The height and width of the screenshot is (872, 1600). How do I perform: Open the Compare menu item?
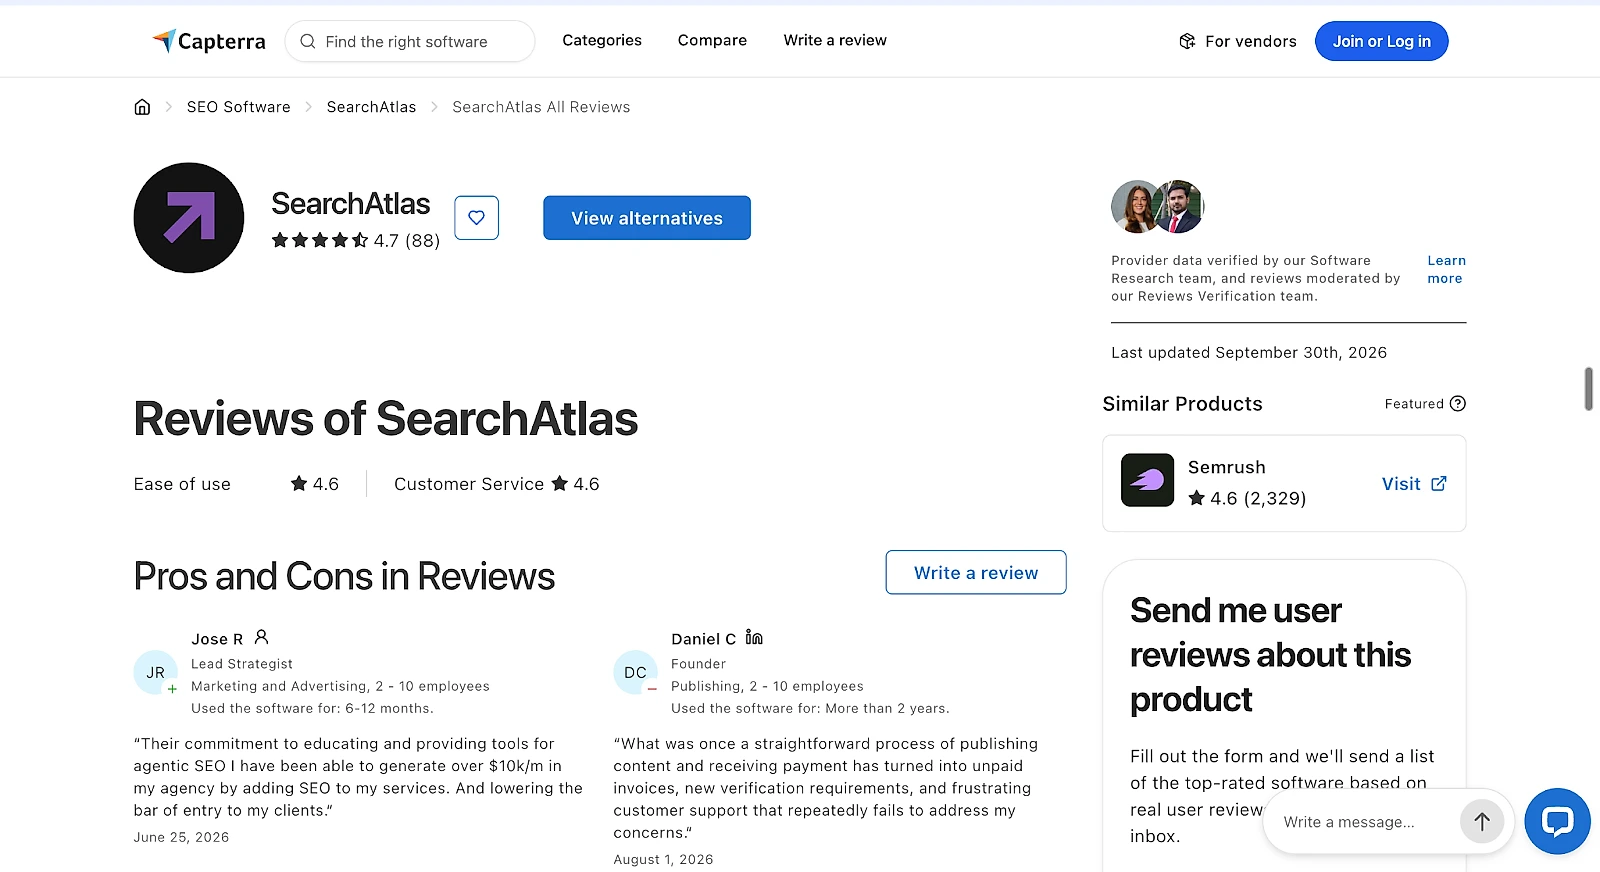click(x=712, y=40)
